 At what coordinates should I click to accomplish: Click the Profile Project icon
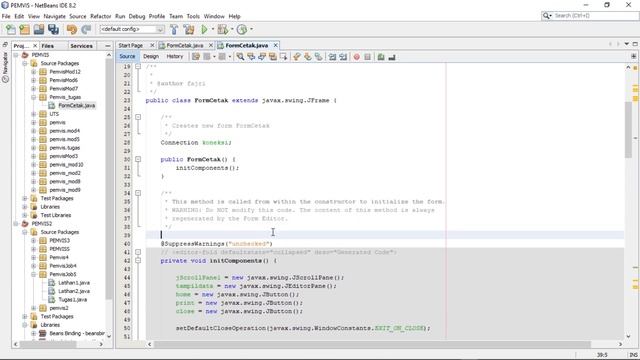coord(242,29)
